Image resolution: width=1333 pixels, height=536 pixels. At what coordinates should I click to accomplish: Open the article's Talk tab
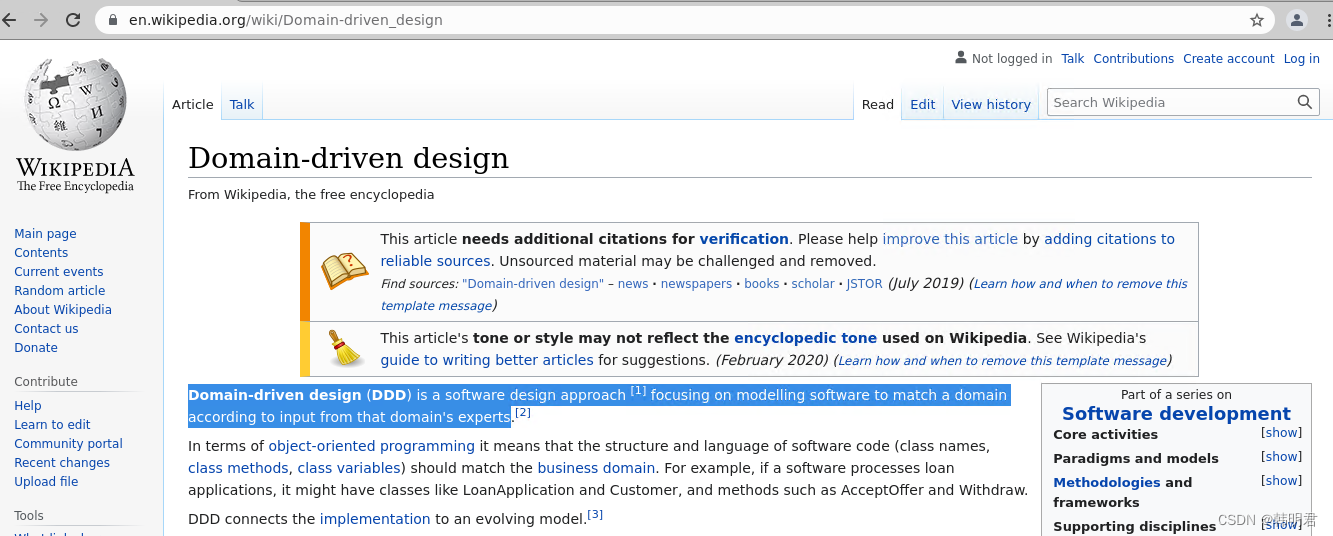point(242,104)
